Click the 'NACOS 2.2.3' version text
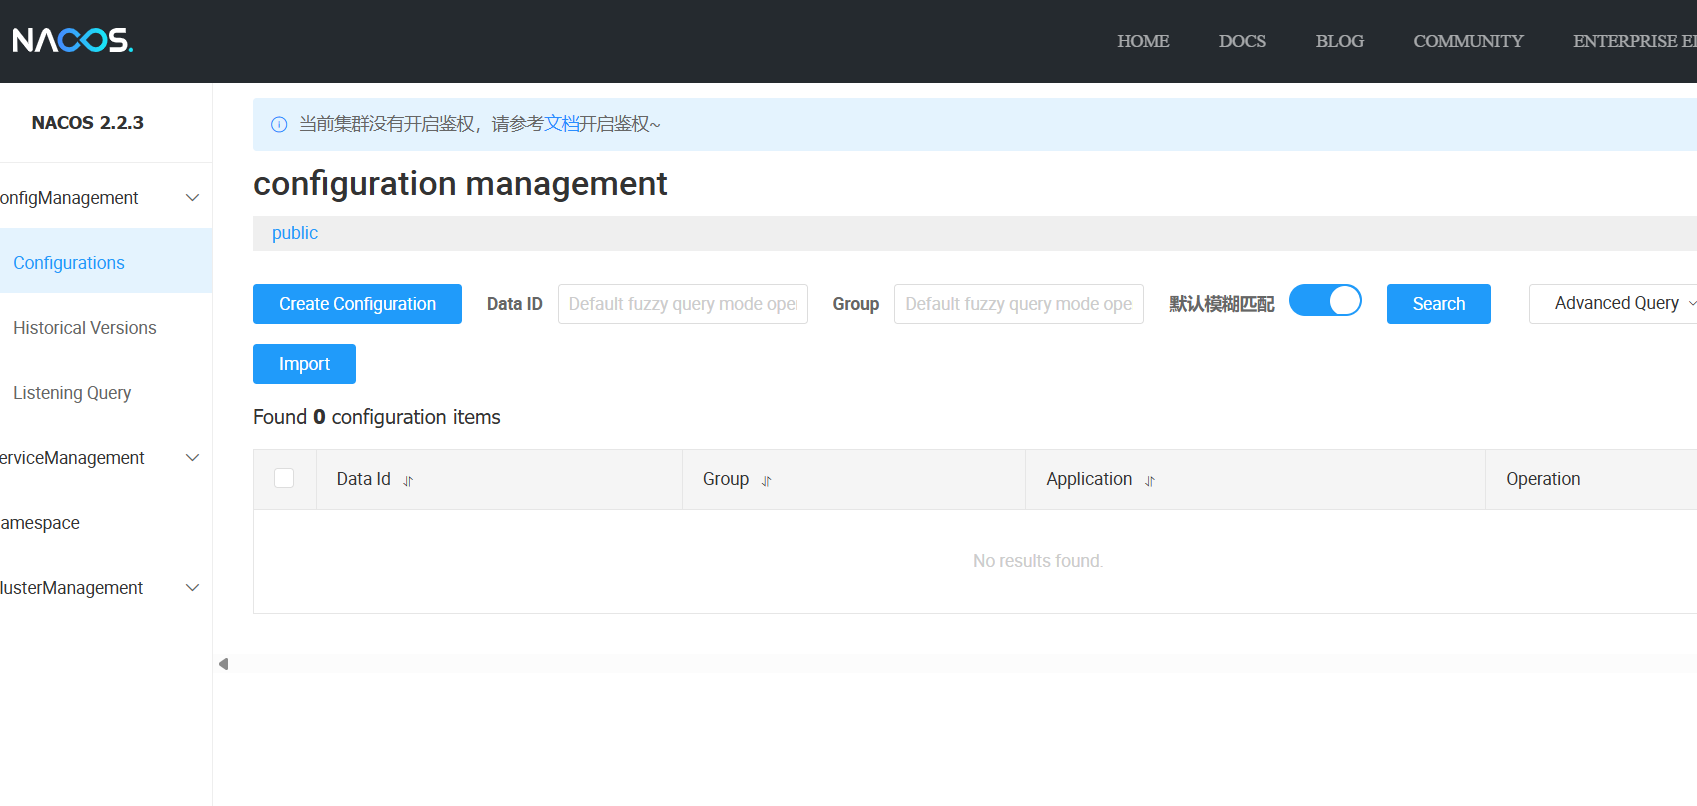The height and width of the screenshot is (806, 1697). point(87,123)
